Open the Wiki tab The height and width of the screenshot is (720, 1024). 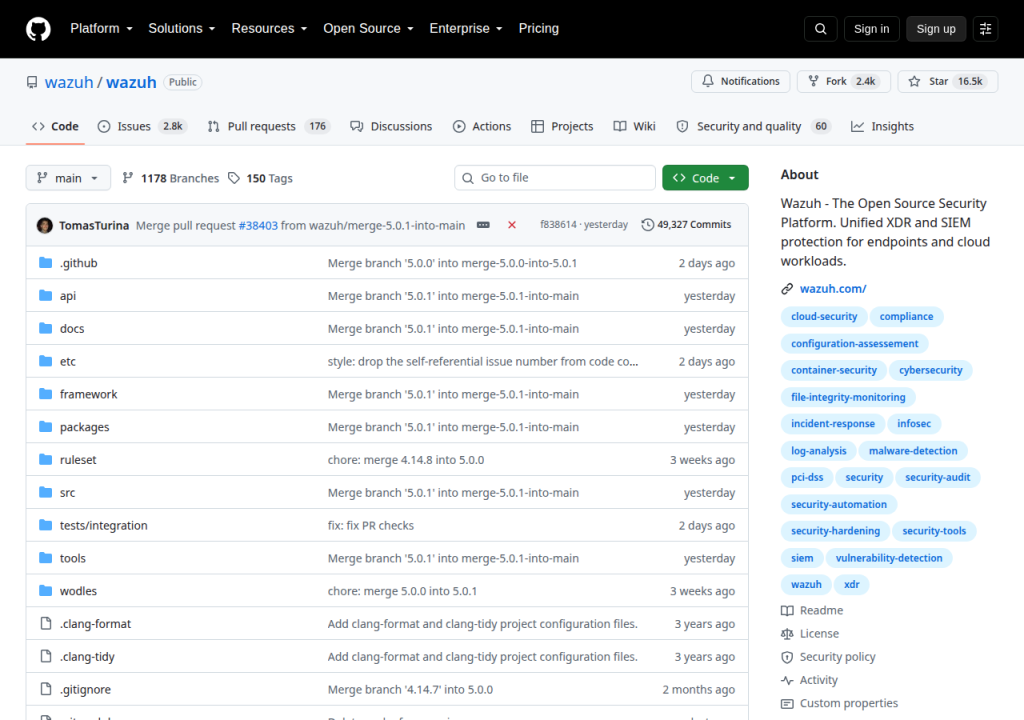click(635, 127)
